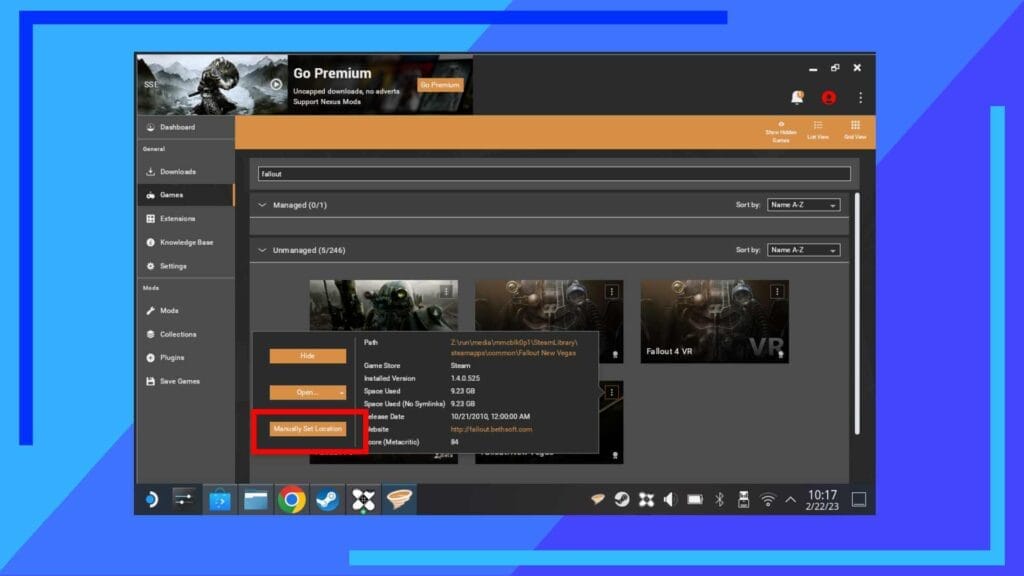Click the Downloads arrow icon
This screenshot has width=1024, height=576.
pyautogui.click(x=151, y=172)
